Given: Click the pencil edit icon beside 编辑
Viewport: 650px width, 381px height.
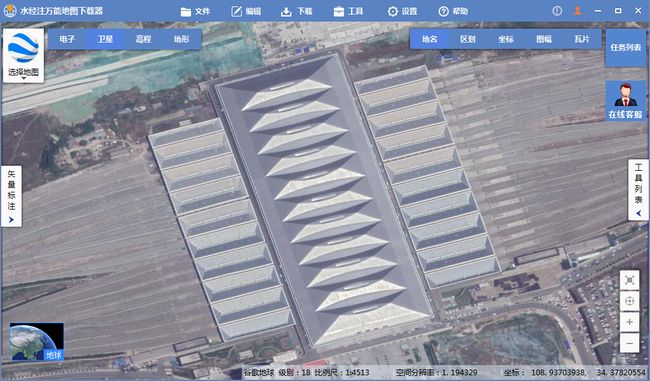Looking at the screenshot, I should tap(236, 11).
